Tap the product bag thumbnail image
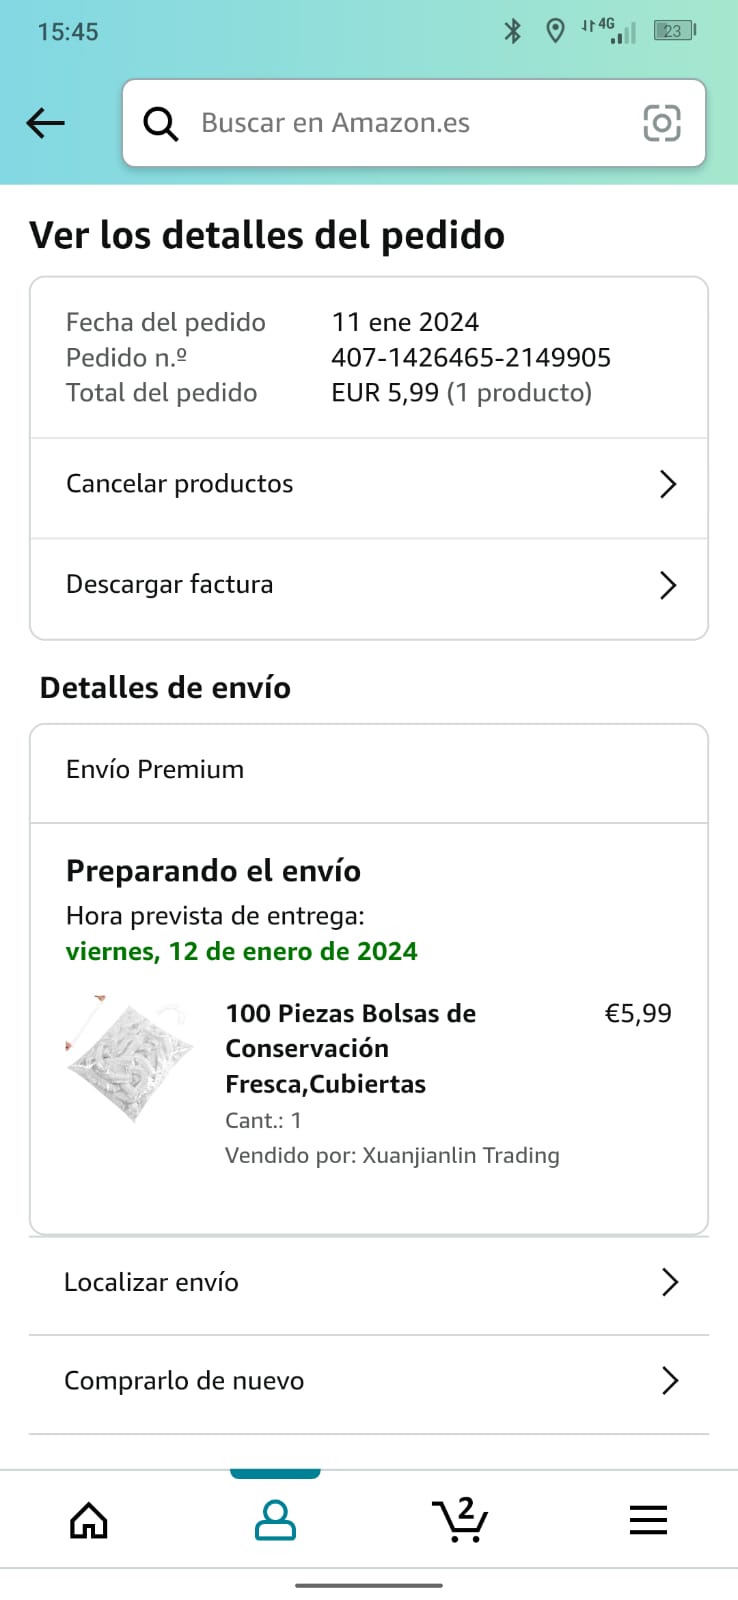The width and height of the screenshot is (738, 1600). [130, 1060]
